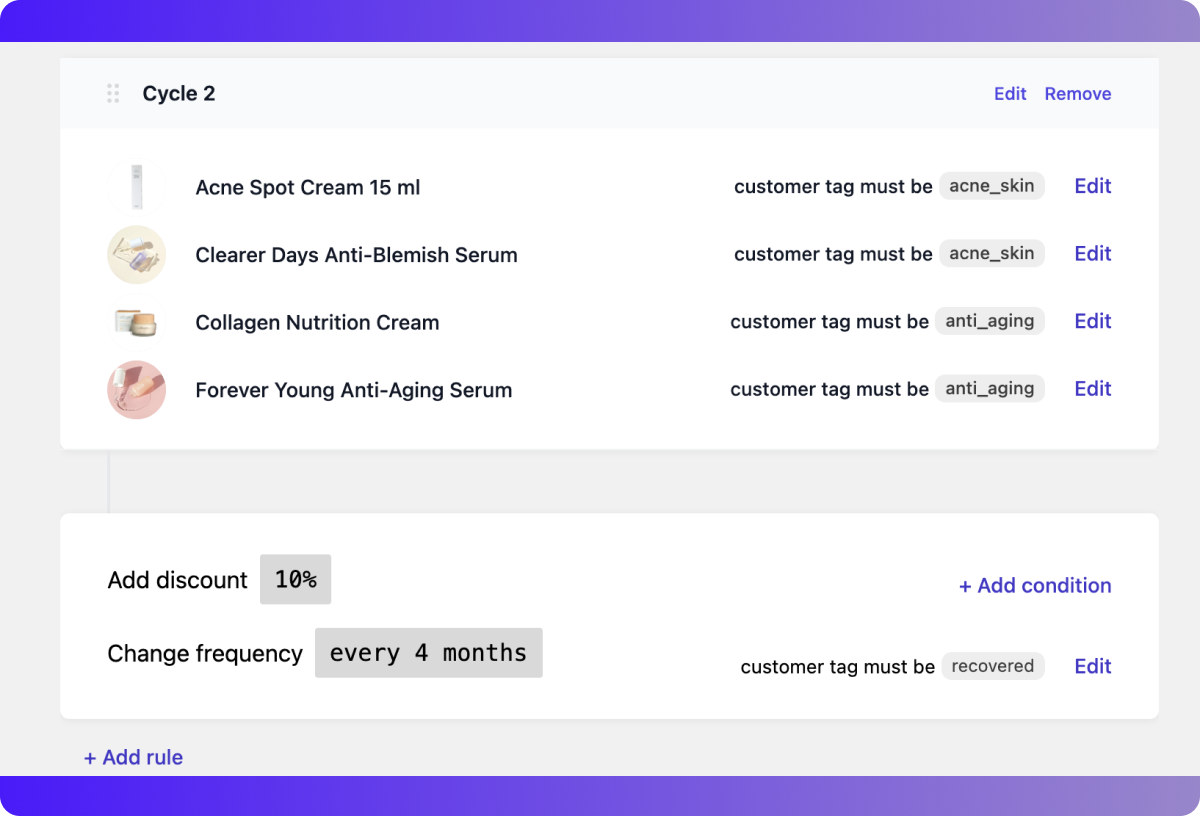Click the drag handle beside Cycle 2
Image resolution: width=1200 pixels, height=816 pixels.
[112, 93]
